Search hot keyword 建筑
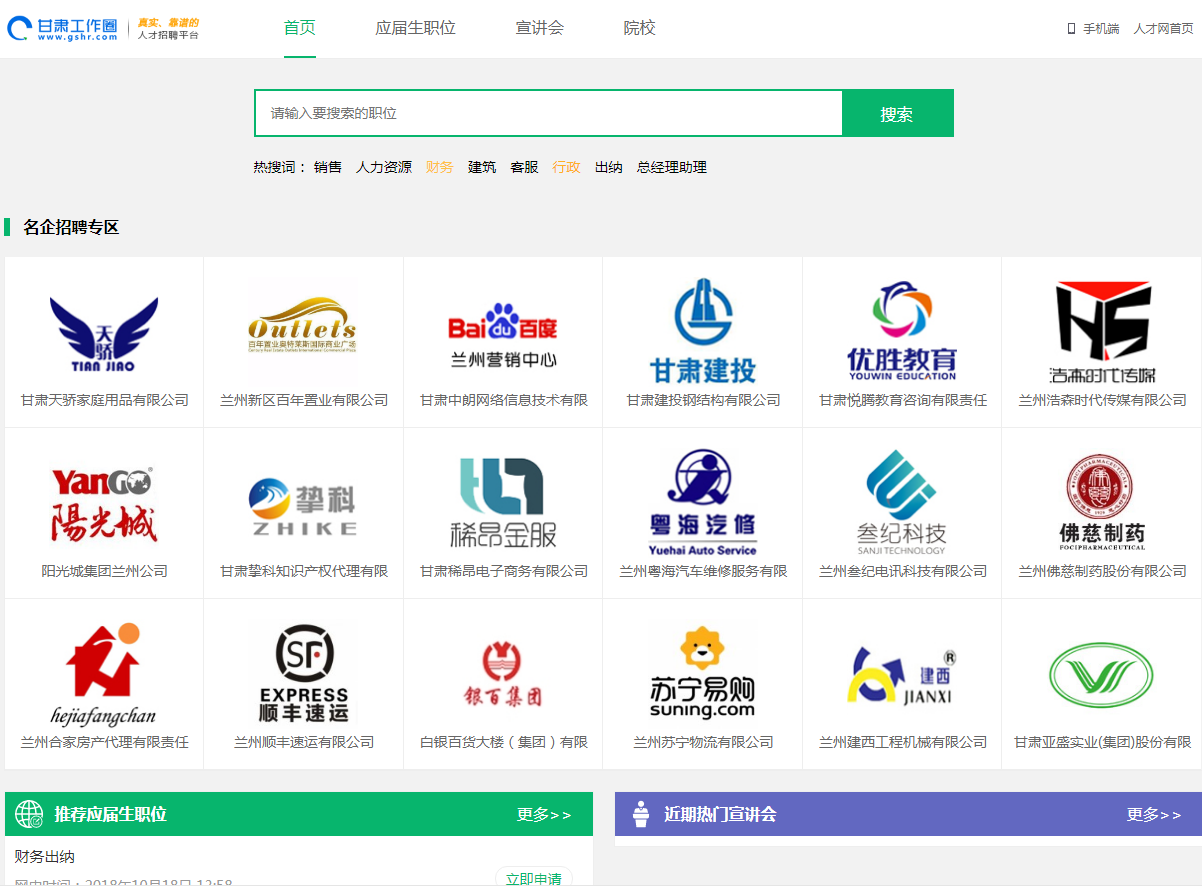The width and height of the screenshot is (1202, 887). [x=482, y=167]
